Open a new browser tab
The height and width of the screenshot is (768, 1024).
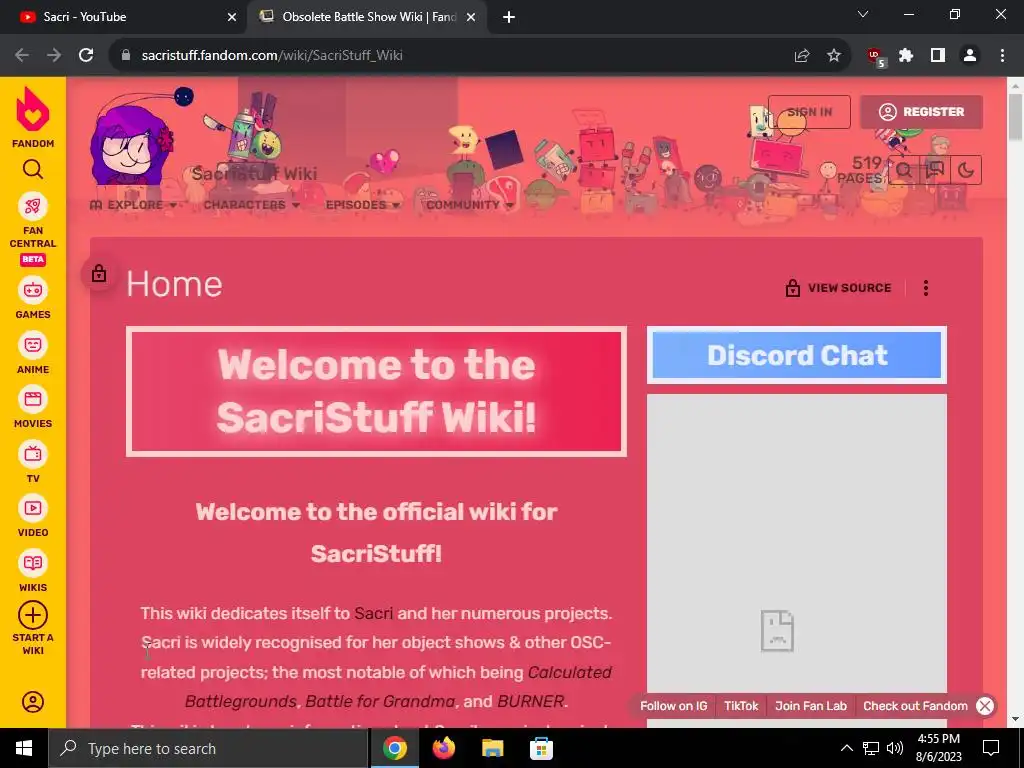point(509,18)
